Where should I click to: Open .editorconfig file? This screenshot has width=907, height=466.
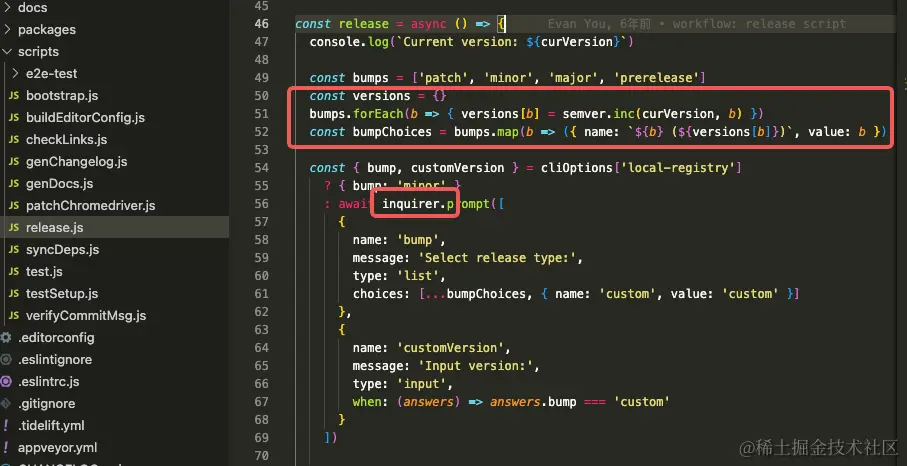click(56, 337)
